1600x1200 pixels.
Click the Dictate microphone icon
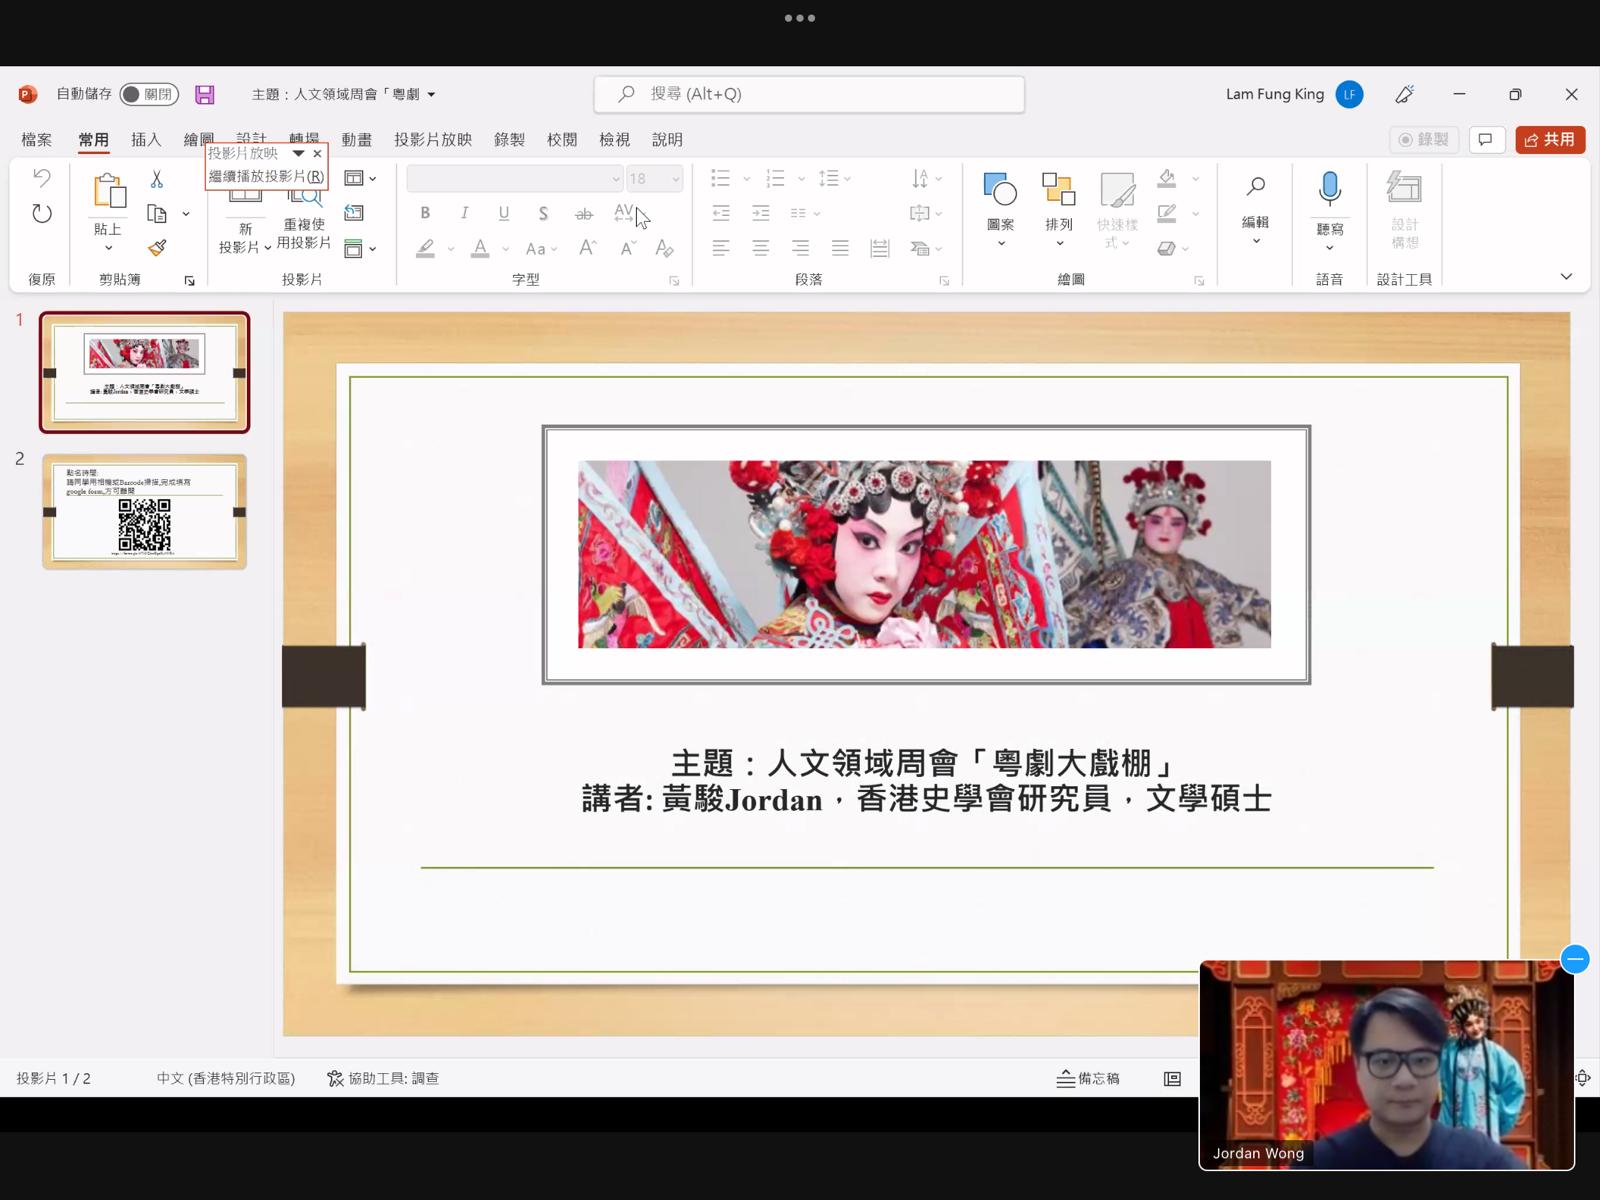tap(1329, 189)
